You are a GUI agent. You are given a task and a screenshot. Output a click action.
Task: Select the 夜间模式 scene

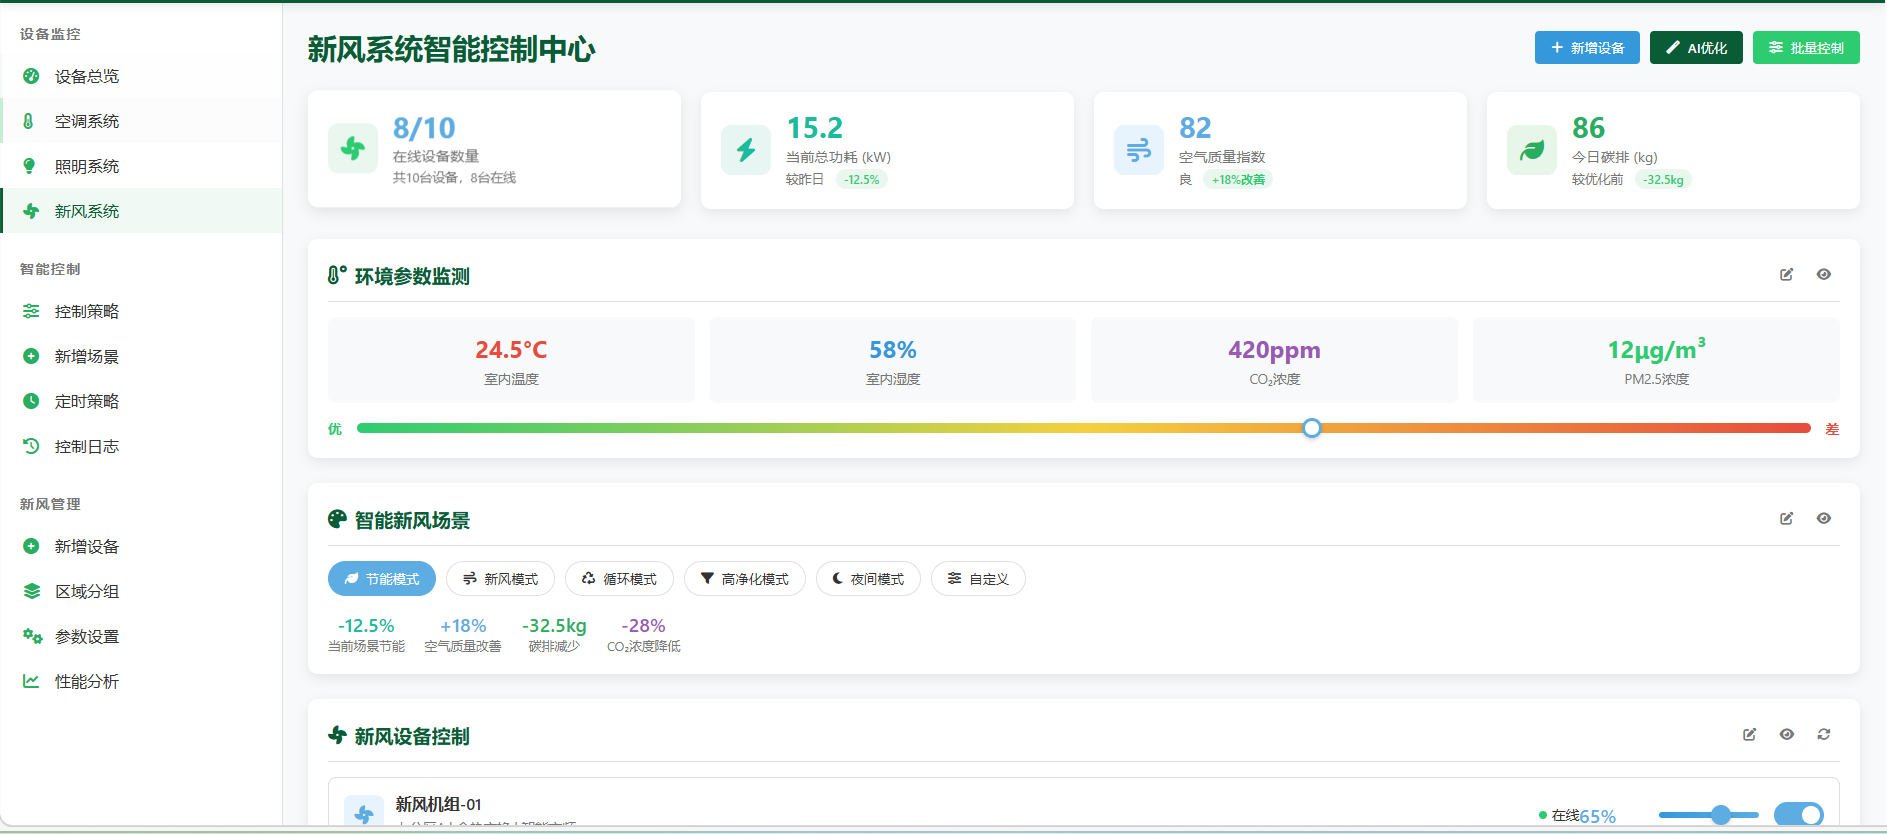(x=868, y=579)
